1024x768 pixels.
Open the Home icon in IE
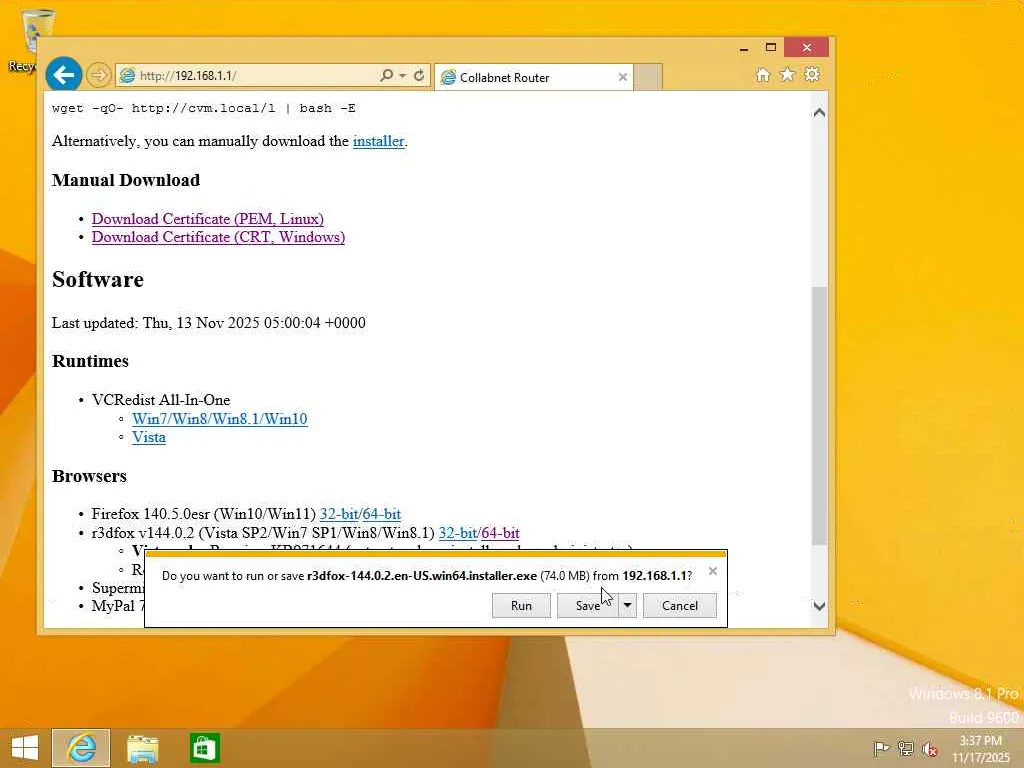762,75
